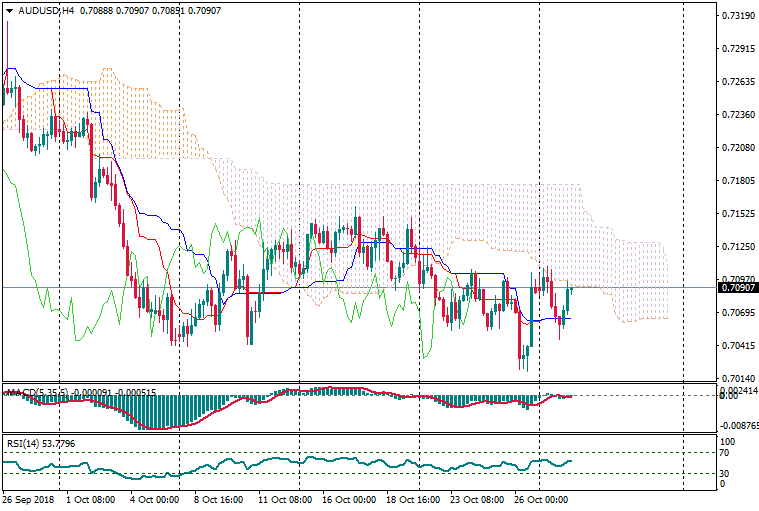The height and width of the screenshot is (511, 759).
Task: Click the 0.73190 price at top of axis
Action: click(x=737, y=16)
